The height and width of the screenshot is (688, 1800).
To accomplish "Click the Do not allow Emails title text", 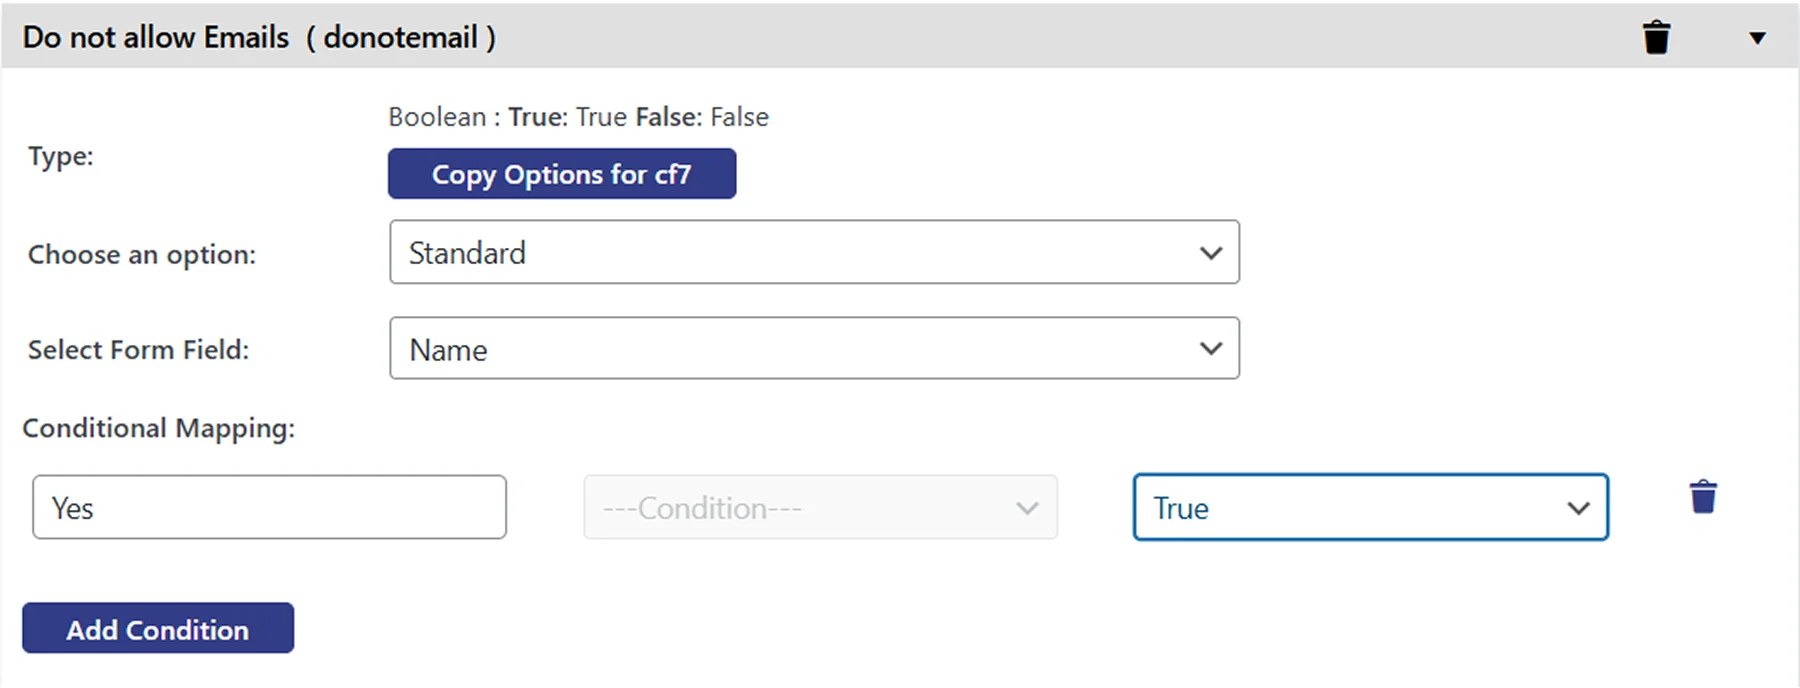I will pyautogui.click(x=155, y=36).
